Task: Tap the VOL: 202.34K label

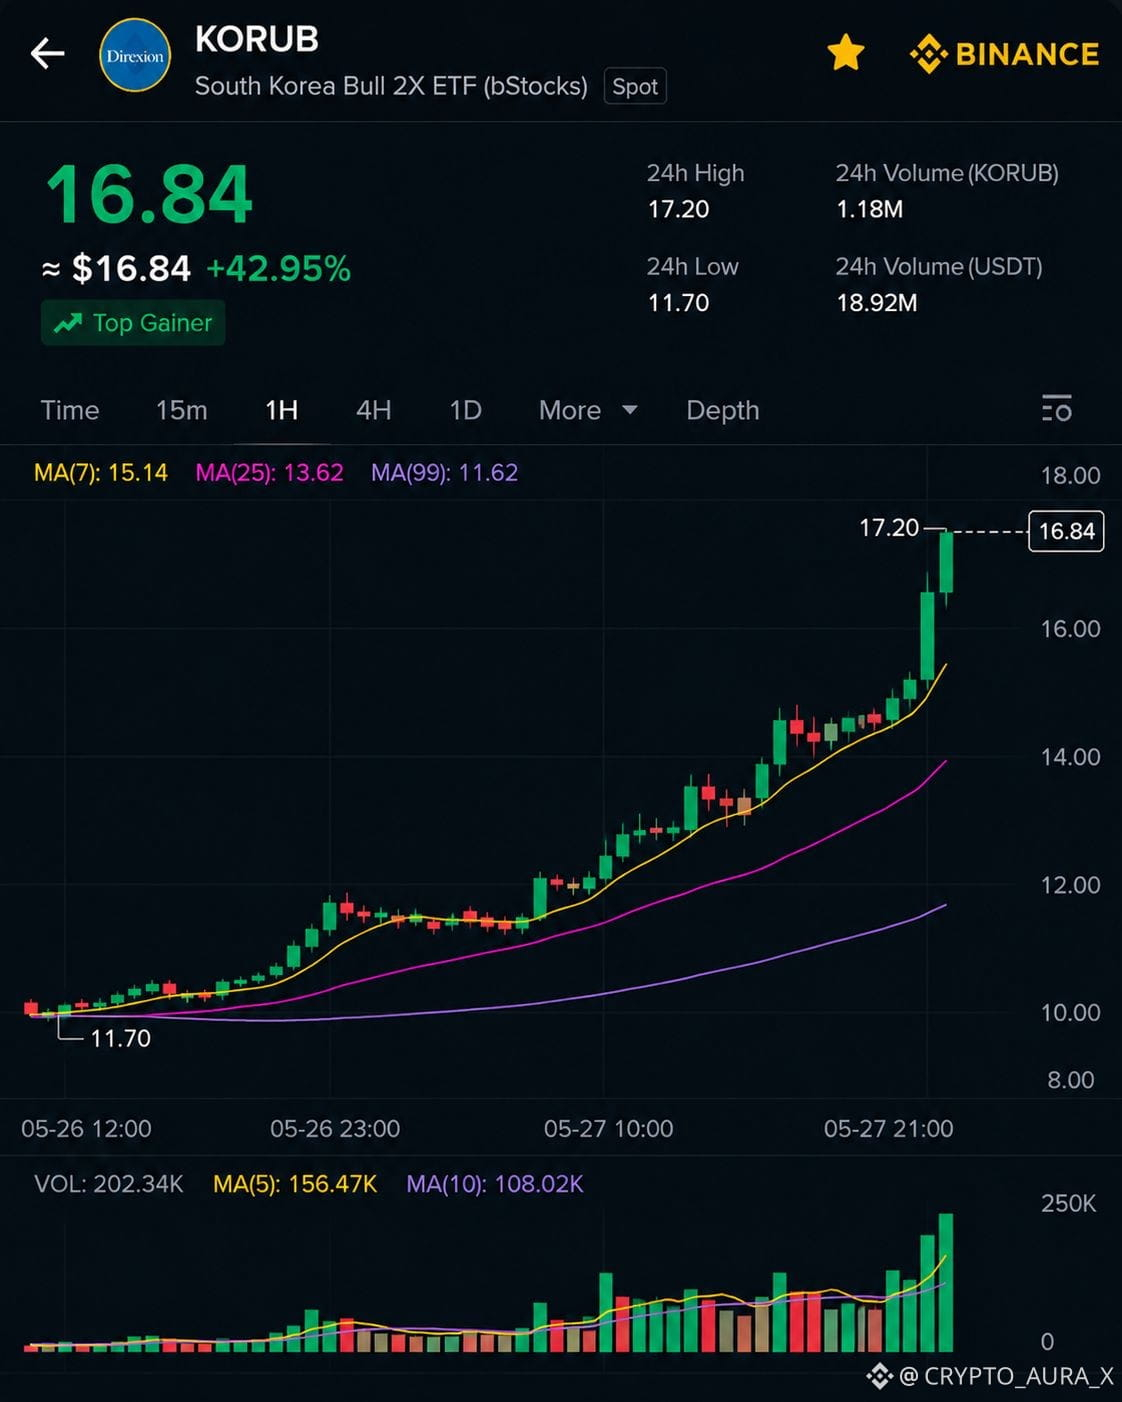Action: (109, 1184)
